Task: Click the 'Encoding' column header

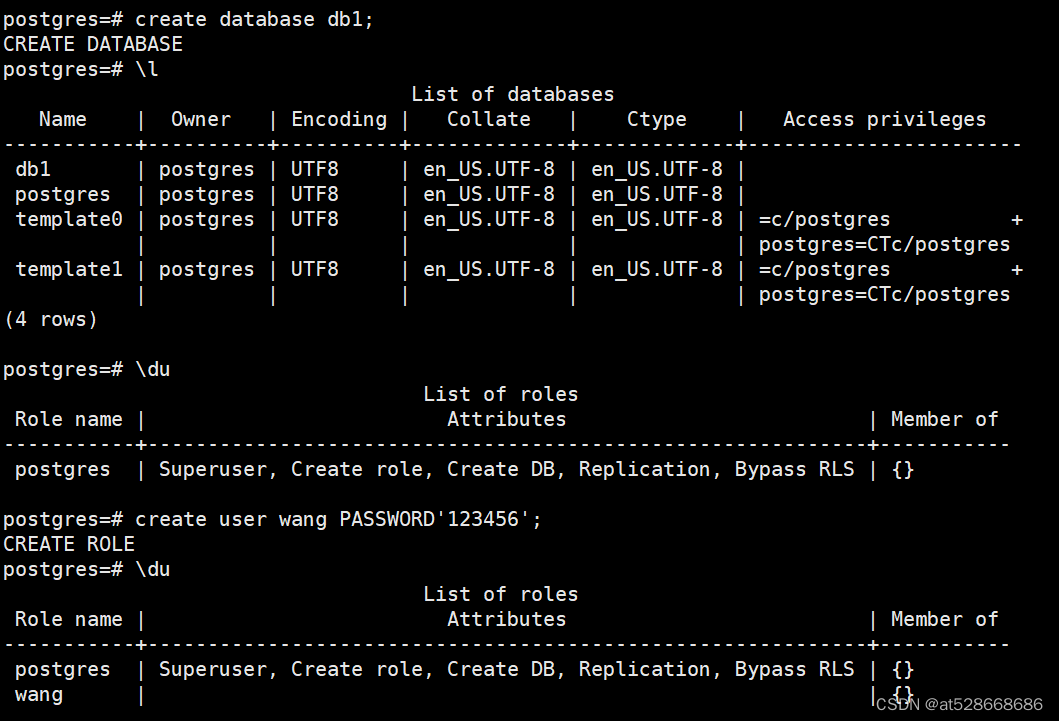Action: tap(339, 119)
